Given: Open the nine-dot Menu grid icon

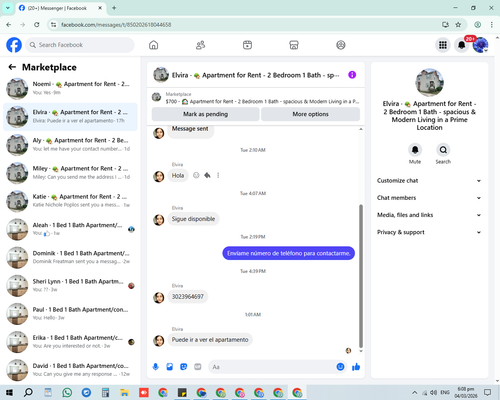Looking at the screenshot, I should click(443, 45).
